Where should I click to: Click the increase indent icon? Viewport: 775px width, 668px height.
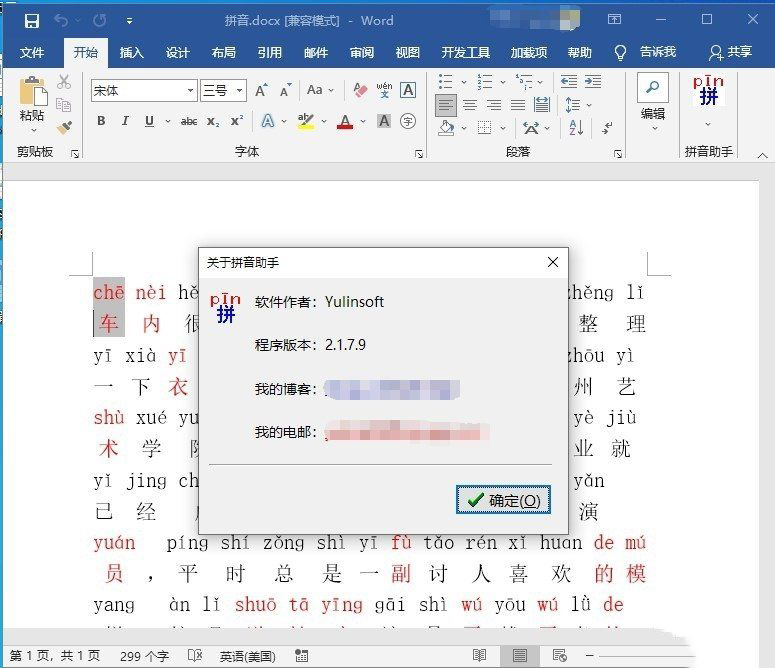pos(593,82)
